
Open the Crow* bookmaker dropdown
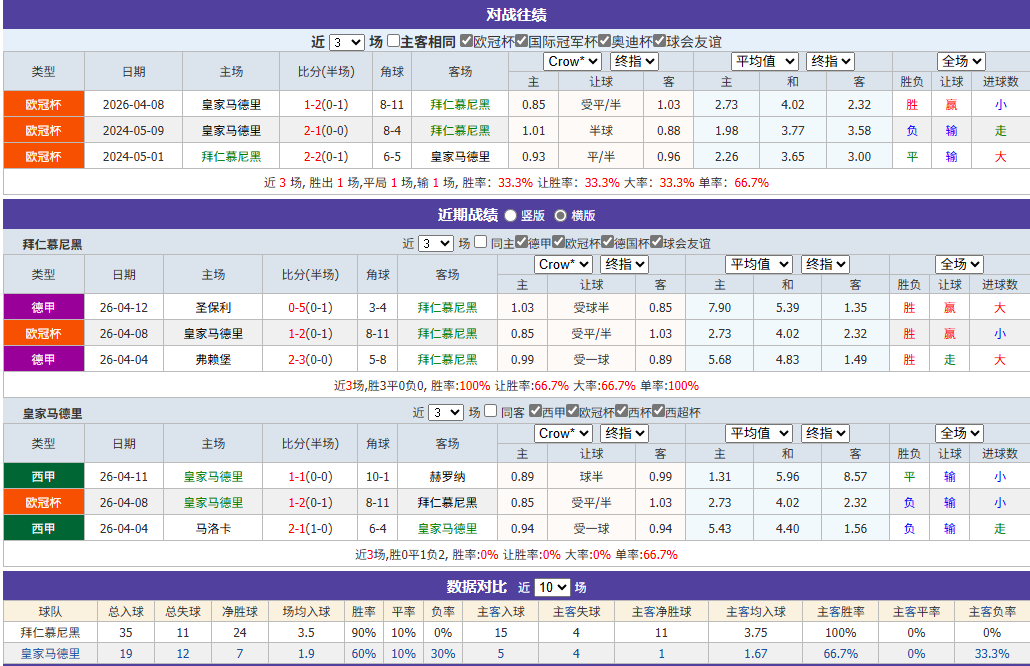coord(572,61)
